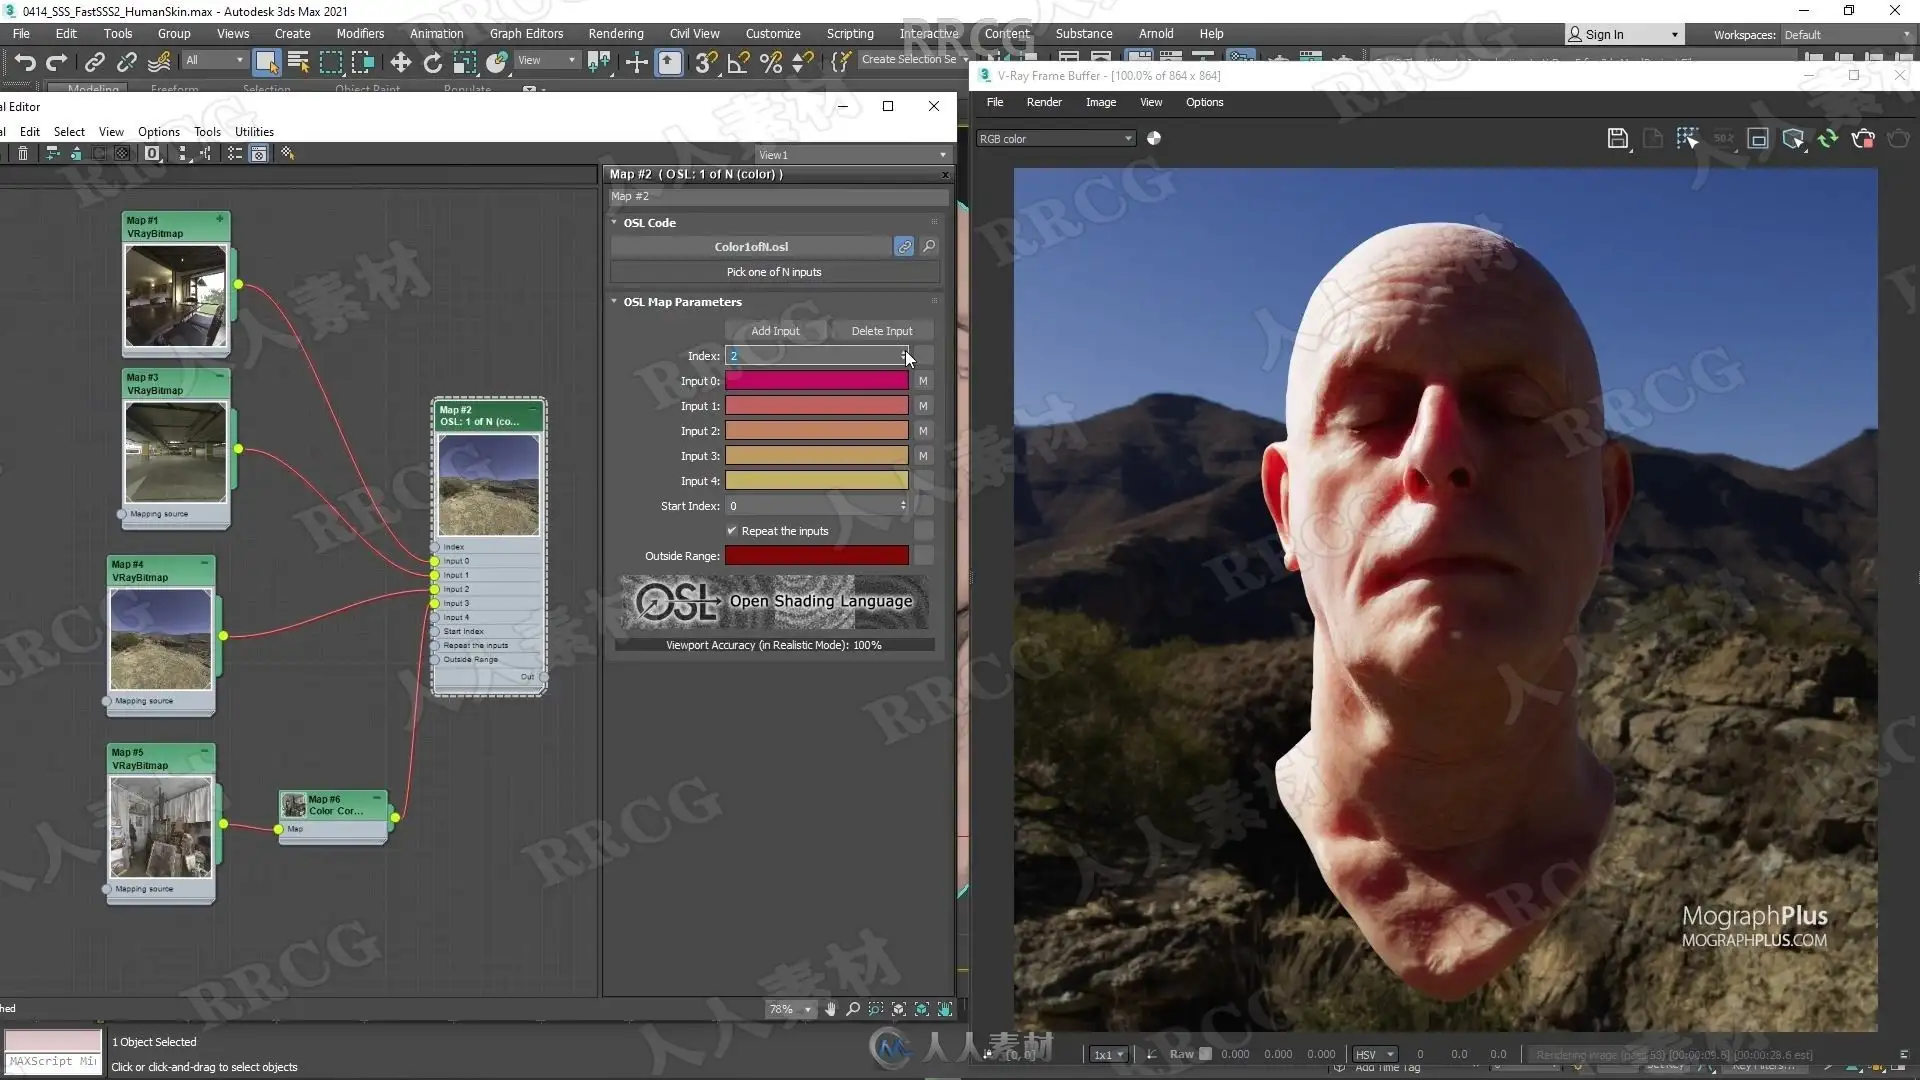
Task: Open the View1 dropdown in Material Editor
Action: click(852, 155)
